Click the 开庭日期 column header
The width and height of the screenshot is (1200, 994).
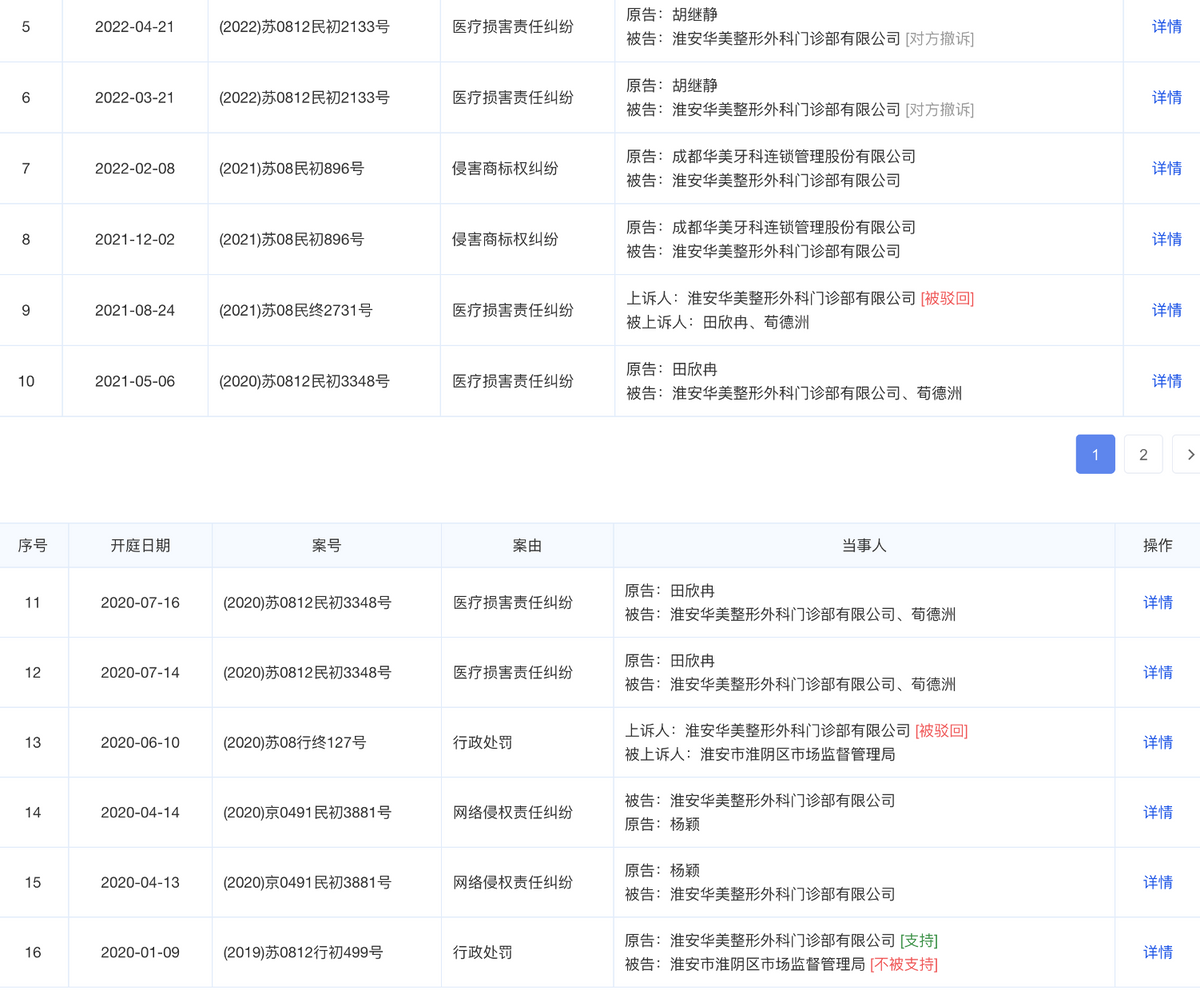point(140,545)
